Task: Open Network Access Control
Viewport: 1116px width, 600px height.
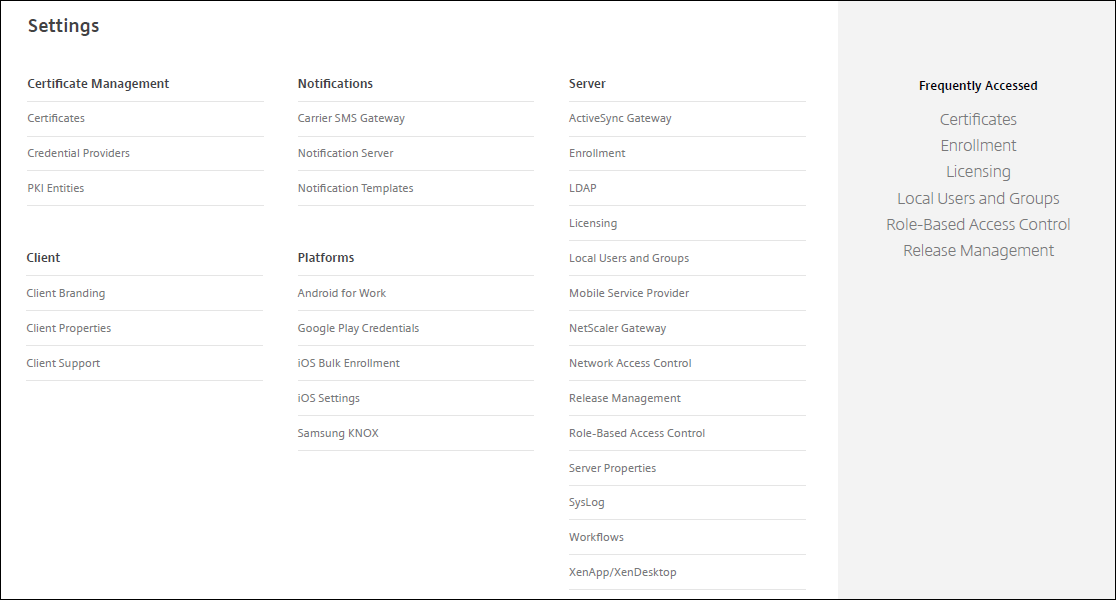Action: 630,363
